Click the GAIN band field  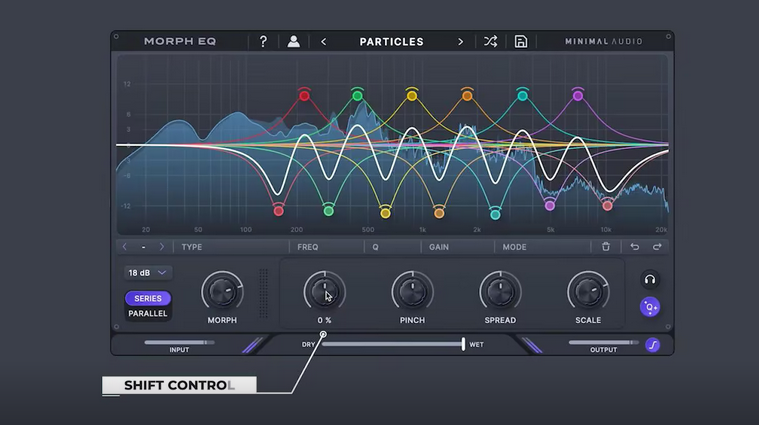458,247
